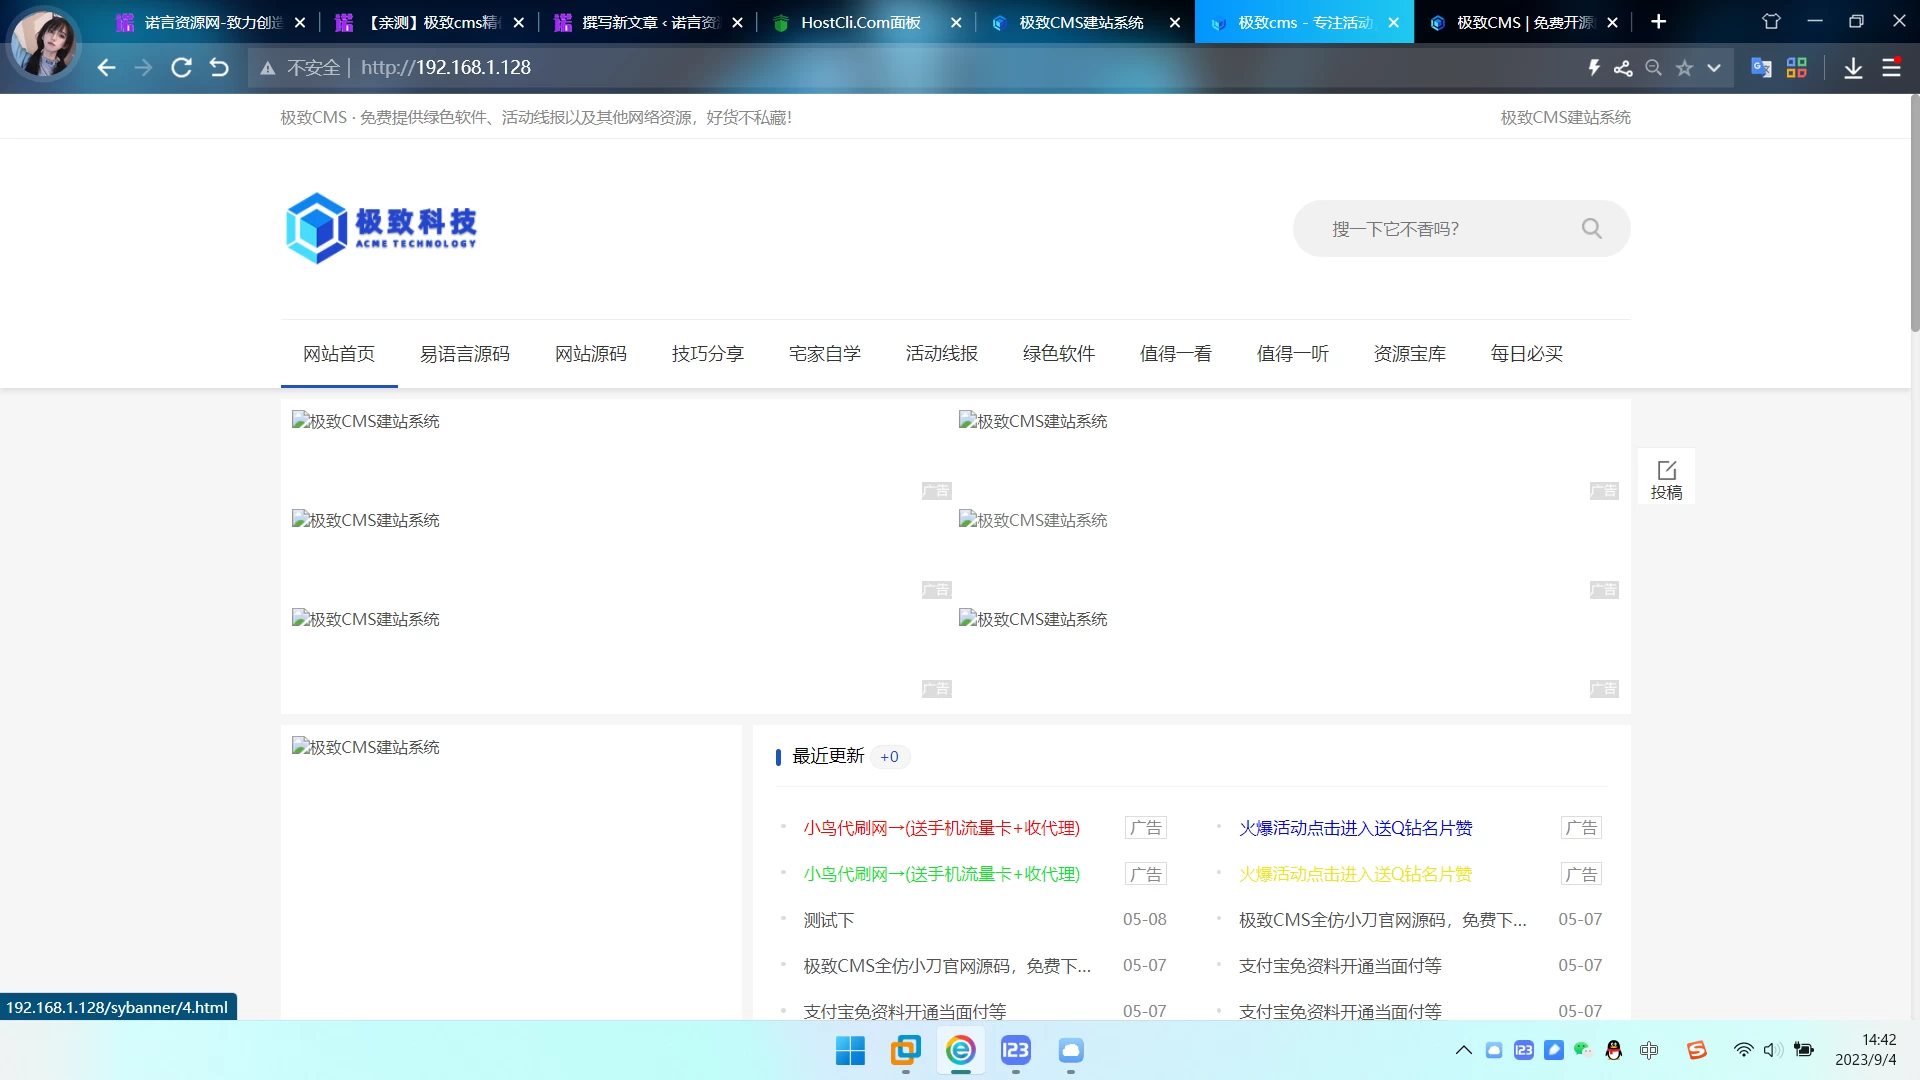Open the Windows Start button
Image resolution: width=1920 pixels, height=1080 pixels.
[x=850, y=1050]
